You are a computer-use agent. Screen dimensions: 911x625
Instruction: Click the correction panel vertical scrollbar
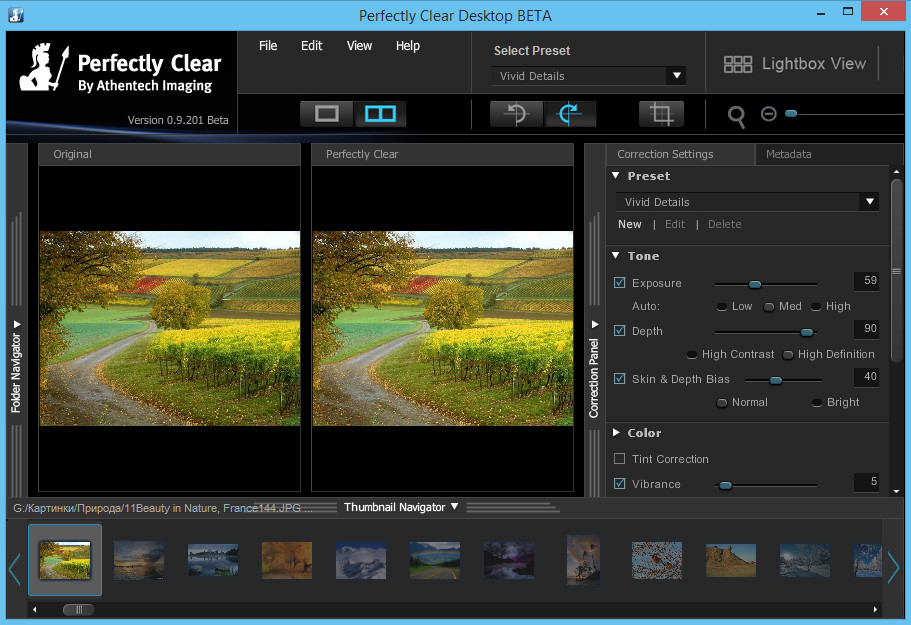point(896,271)
